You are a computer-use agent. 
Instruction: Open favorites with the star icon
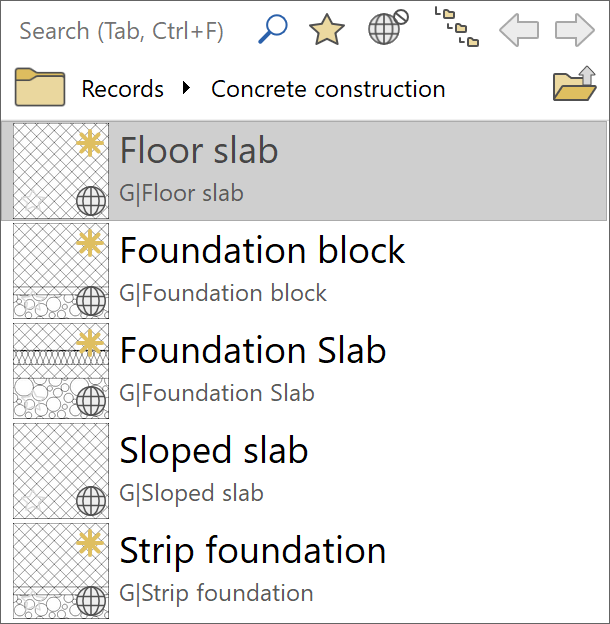coord(327,29)
